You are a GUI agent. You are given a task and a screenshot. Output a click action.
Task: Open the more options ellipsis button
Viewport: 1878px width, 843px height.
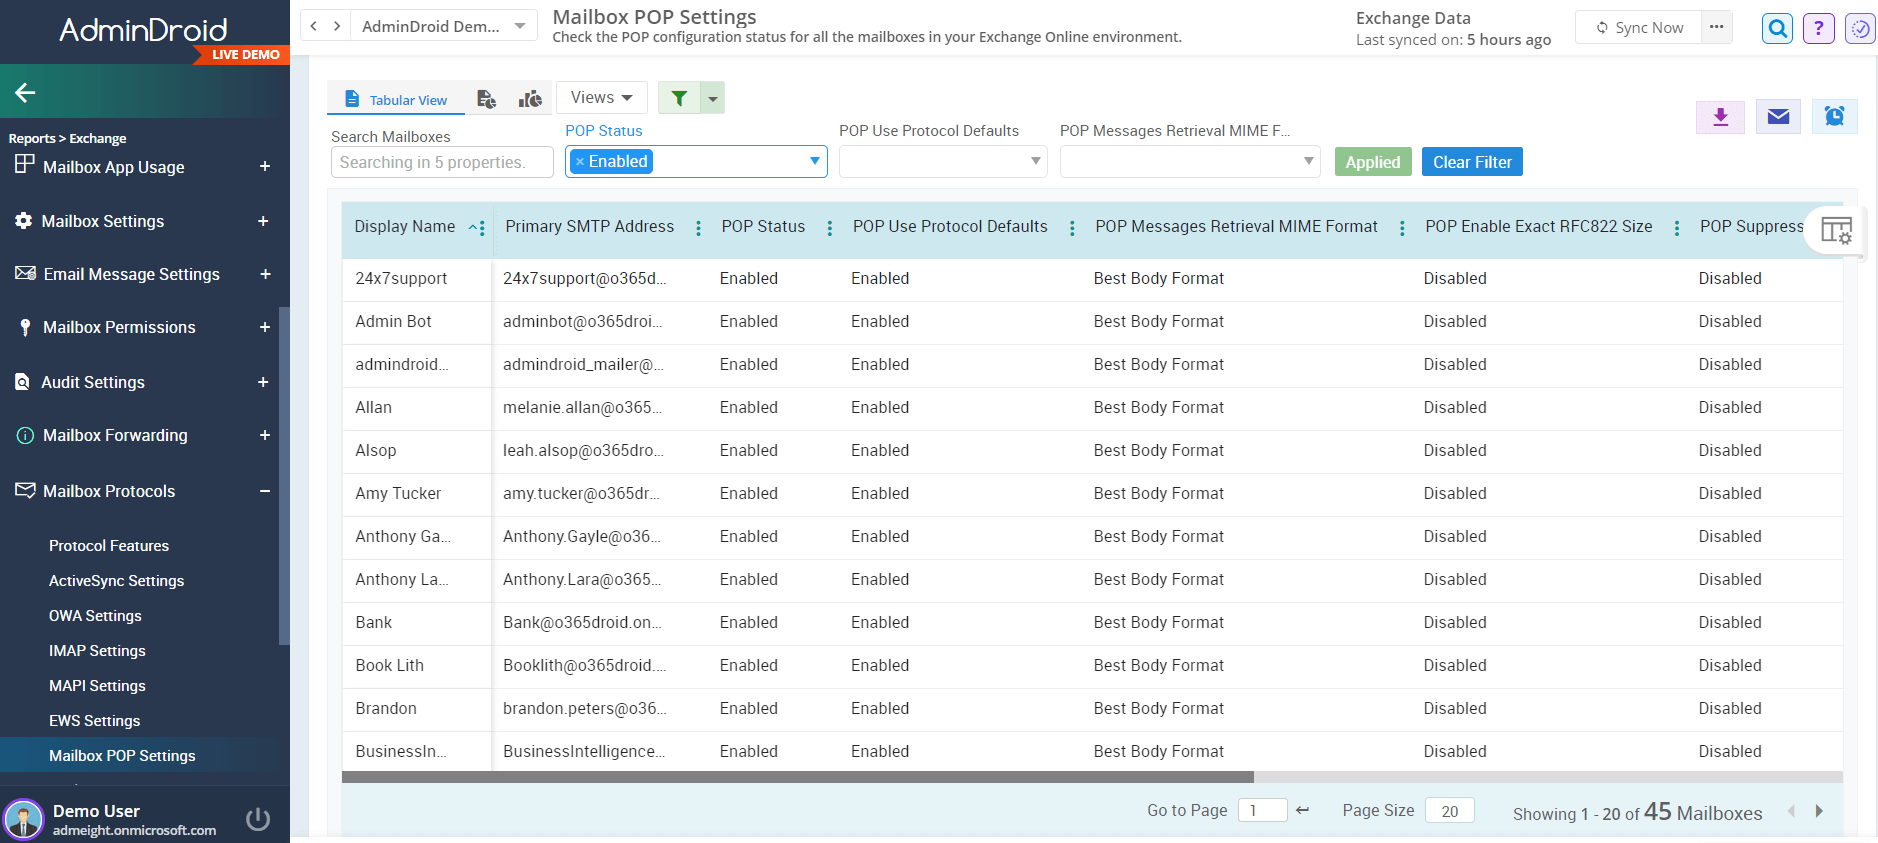[1717, 27]
